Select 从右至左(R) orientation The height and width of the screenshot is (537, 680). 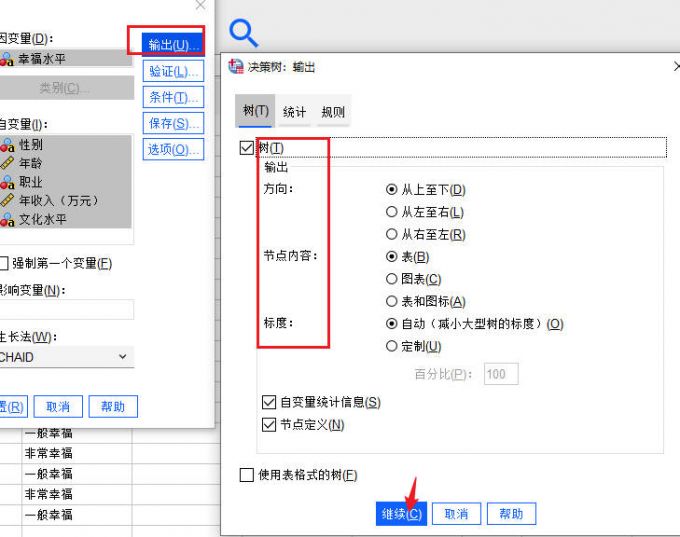point(391,234)
